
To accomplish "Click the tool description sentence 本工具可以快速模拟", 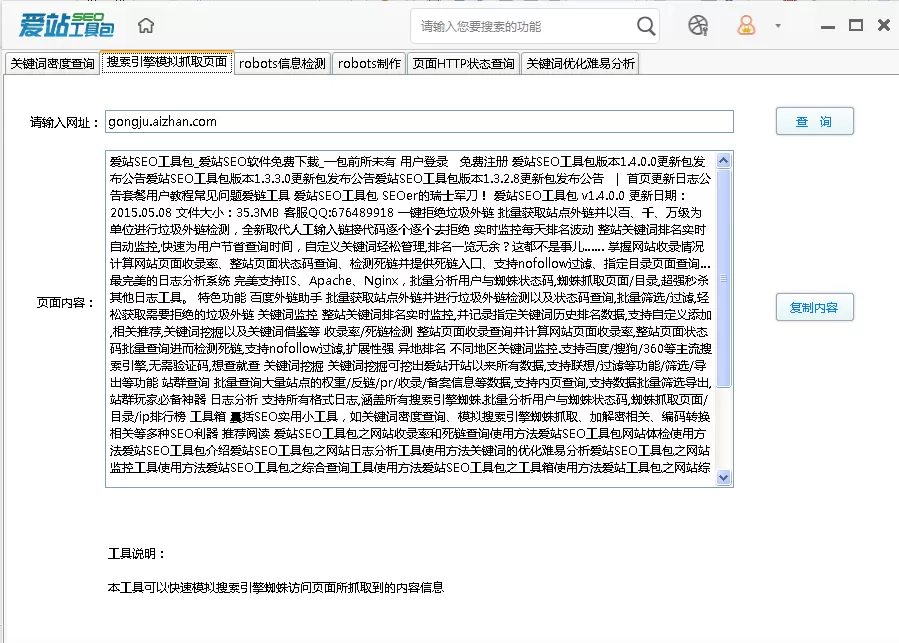I will click(x=276, y=587).
